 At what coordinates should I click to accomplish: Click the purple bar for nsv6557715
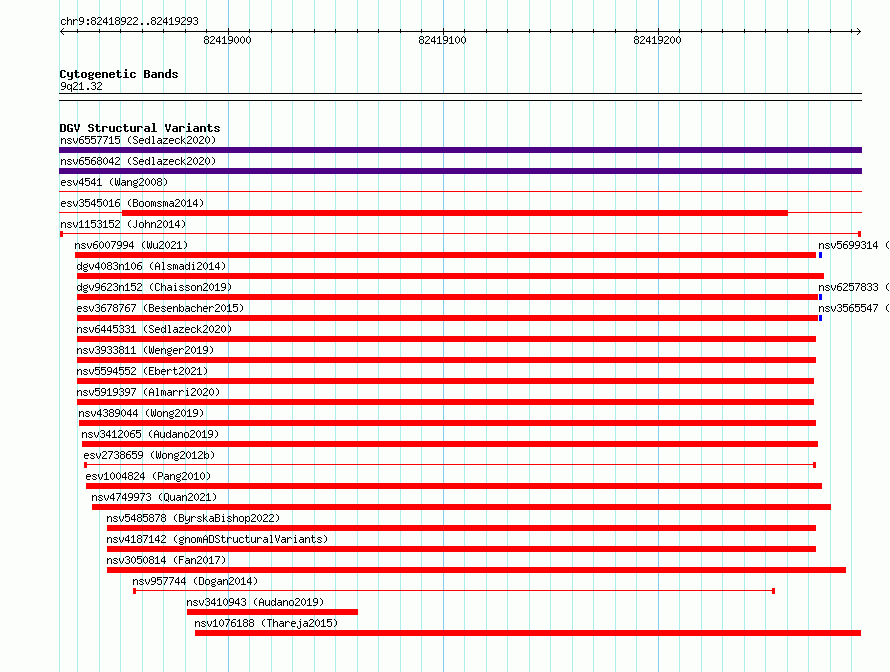(x=460, y=150)
